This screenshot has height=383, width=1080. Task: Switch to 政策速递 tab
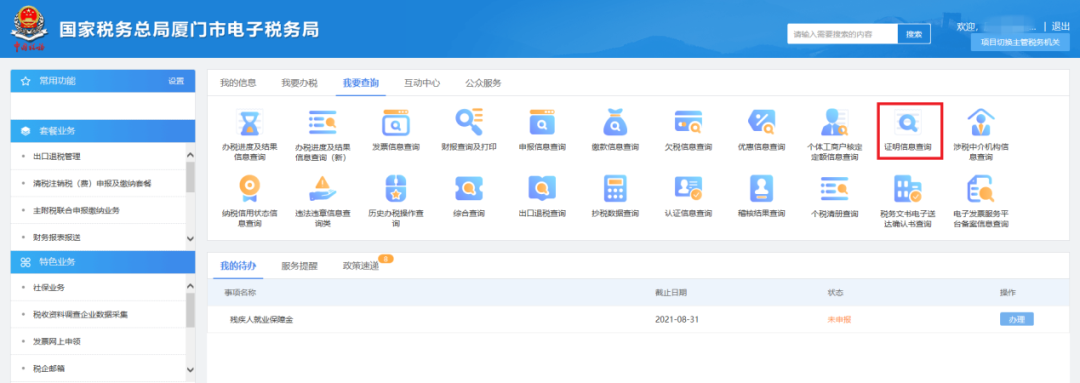coord(361,266)
